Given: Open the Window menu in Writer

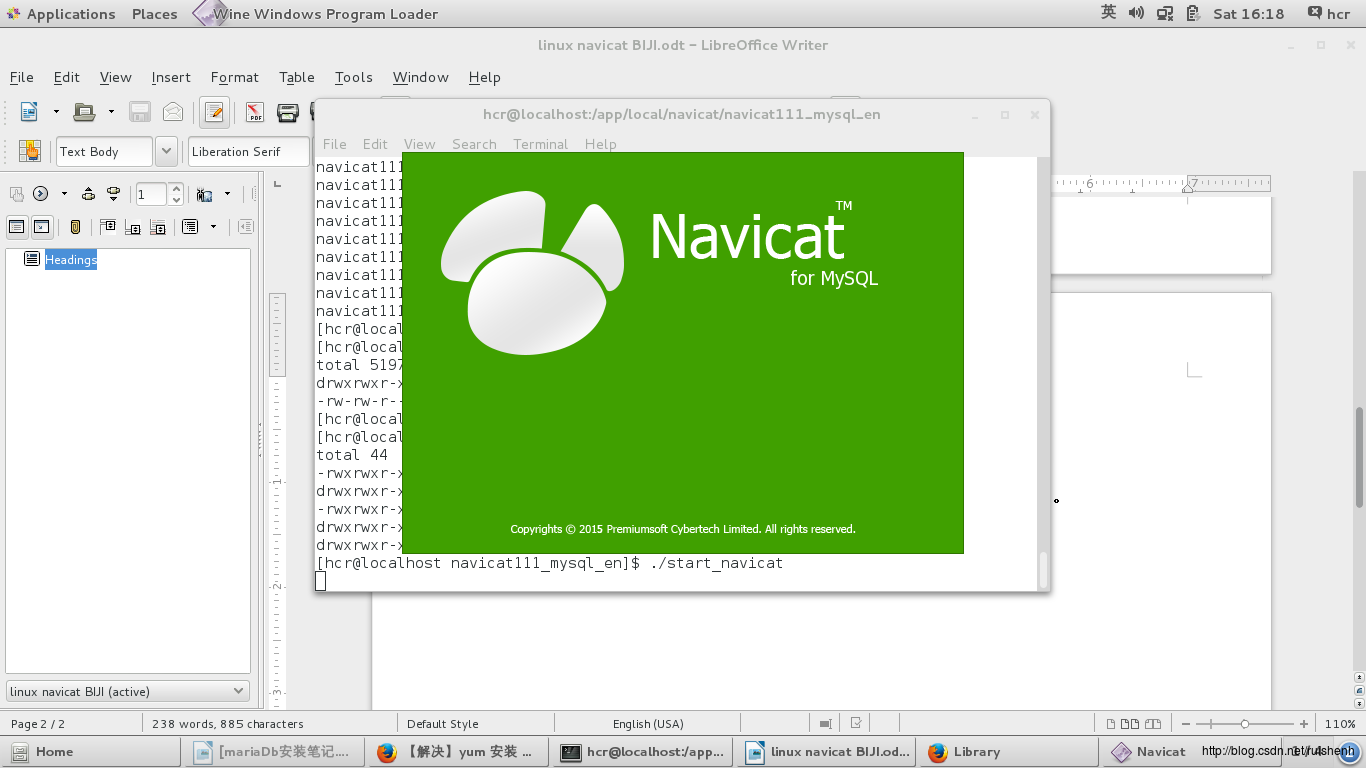Looking at the screenshot, I should point(421,77).
